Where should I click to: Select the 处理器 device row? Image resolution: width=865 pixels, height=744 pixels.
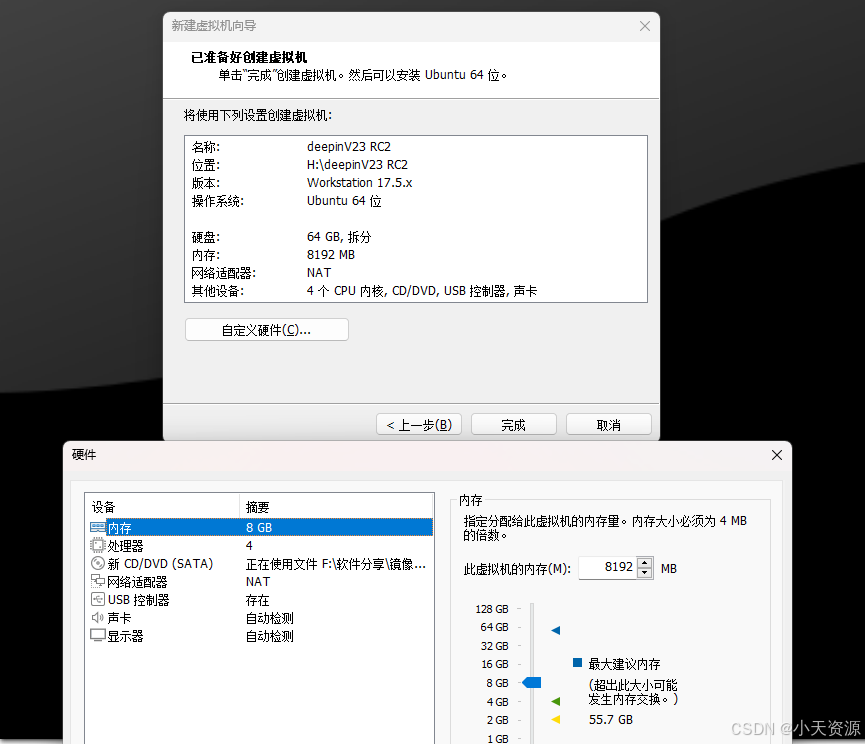pyautogui.click(x=261, y=546)
